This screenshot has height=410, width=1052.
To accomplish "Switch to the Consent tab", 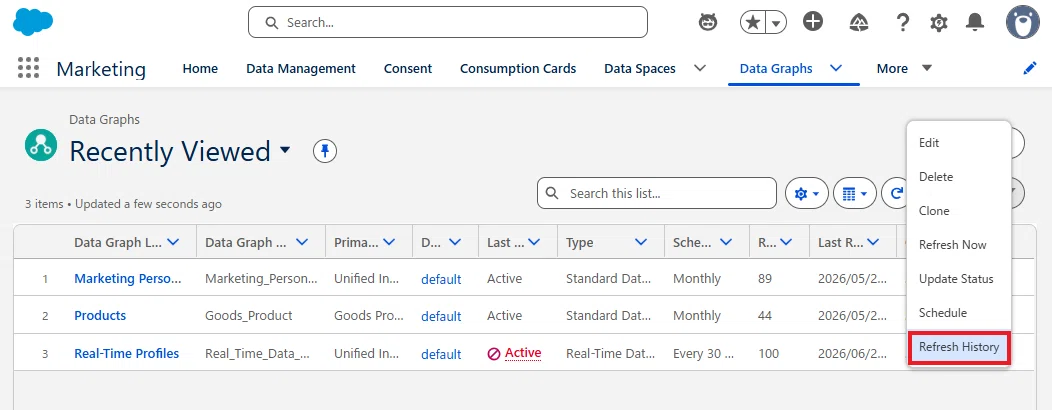I will click(x=408, y=68).
